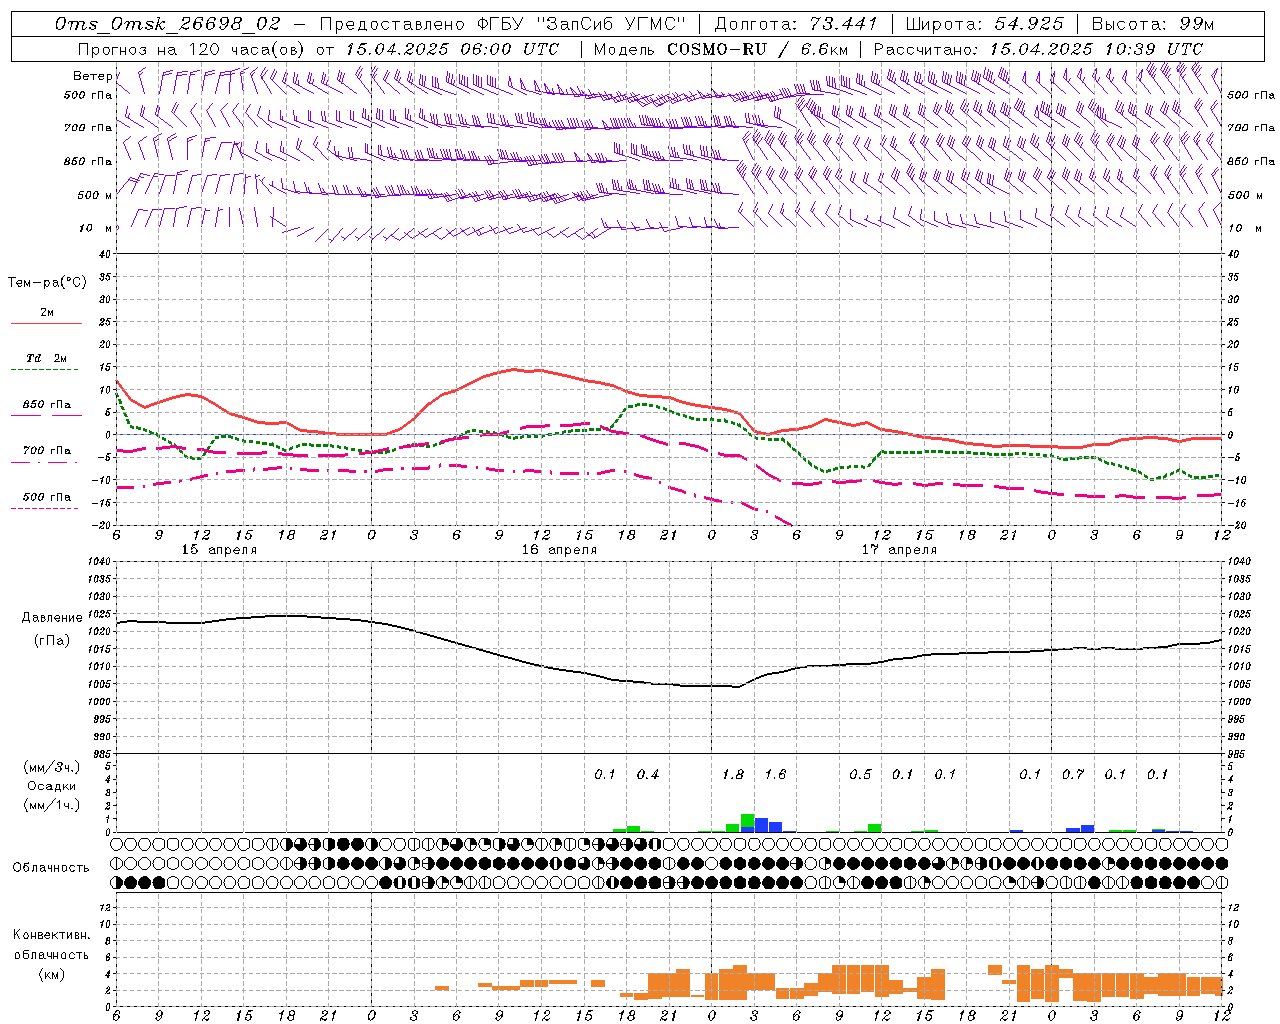Screen dimensions: 1280x1024
Task: Select the 17 апреля date label
Action: [899, 550]
